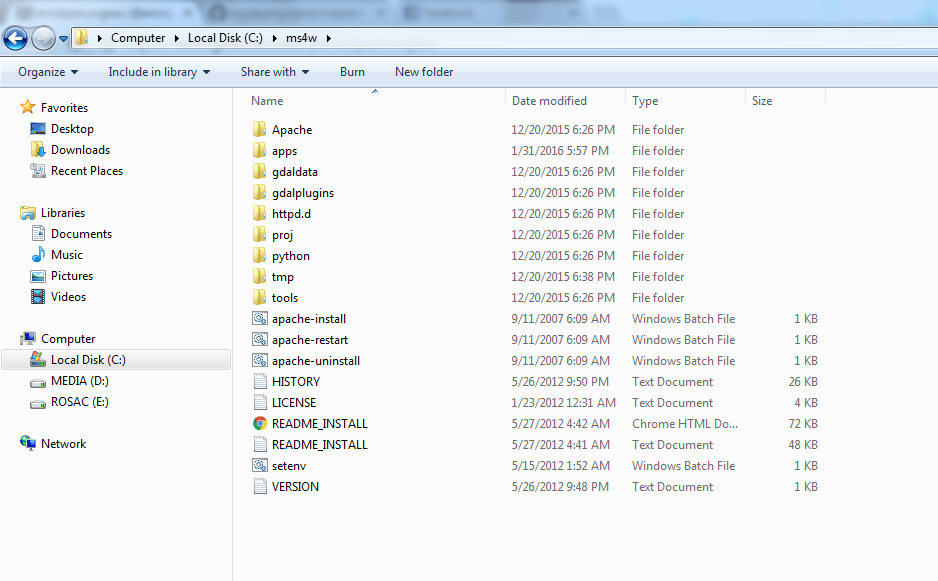Select the apache-restart batch file icon
Image resolution: width=938 pixels, height=581 pixels.
point(260,339)
